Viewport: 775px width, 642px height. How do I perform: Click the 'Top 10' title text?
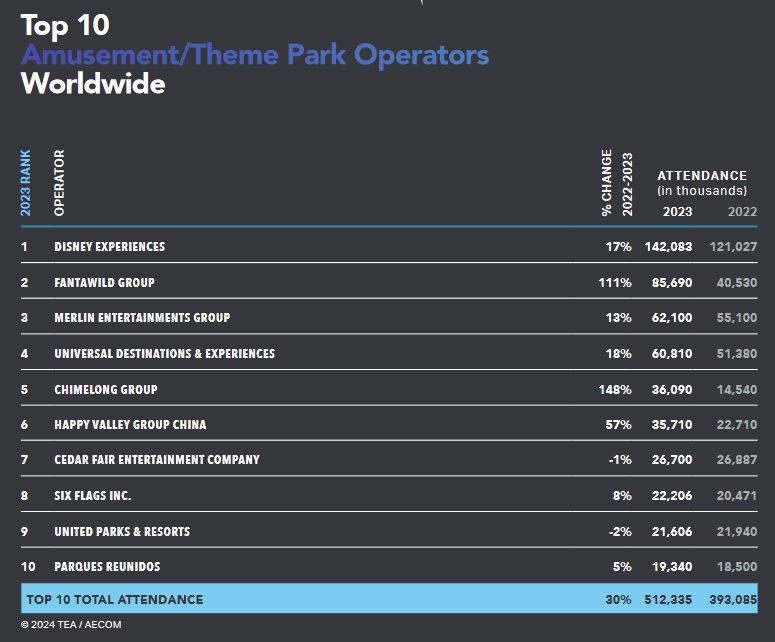(x=65, y=26)
